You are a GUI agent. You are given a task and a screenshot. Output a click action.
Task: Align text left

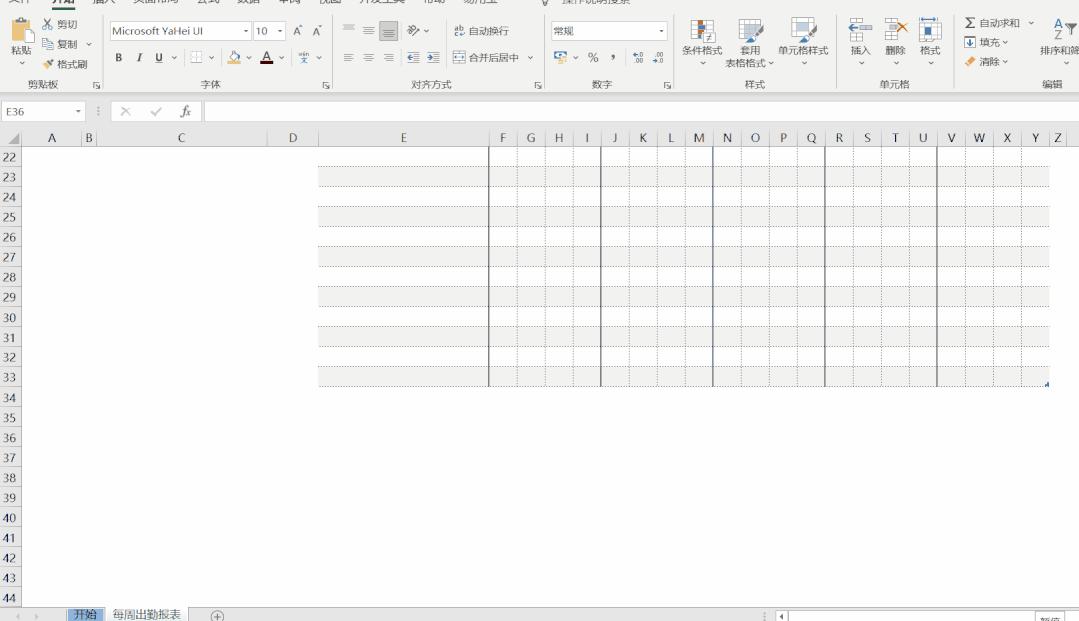349,58
